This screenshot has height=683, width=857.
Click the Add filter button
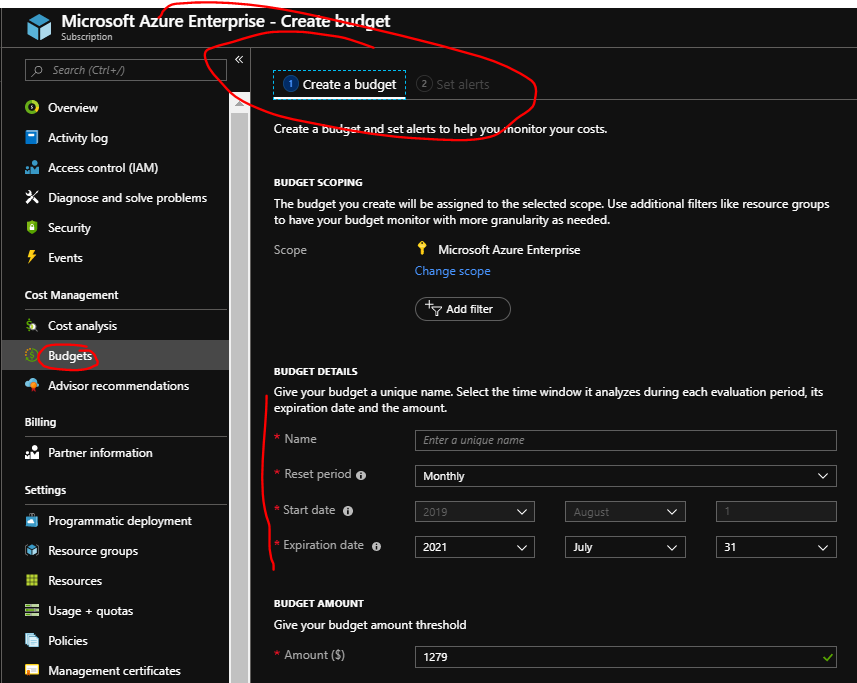point(462,309)
